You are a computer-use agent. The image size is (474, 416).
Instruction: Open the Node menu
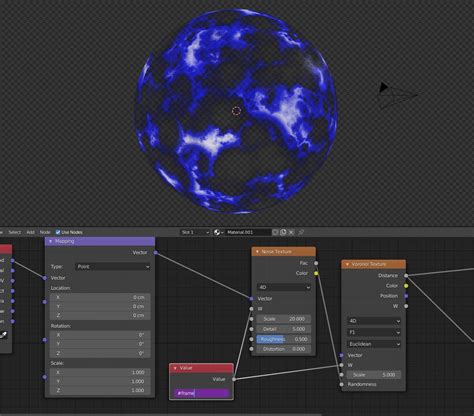45,232
